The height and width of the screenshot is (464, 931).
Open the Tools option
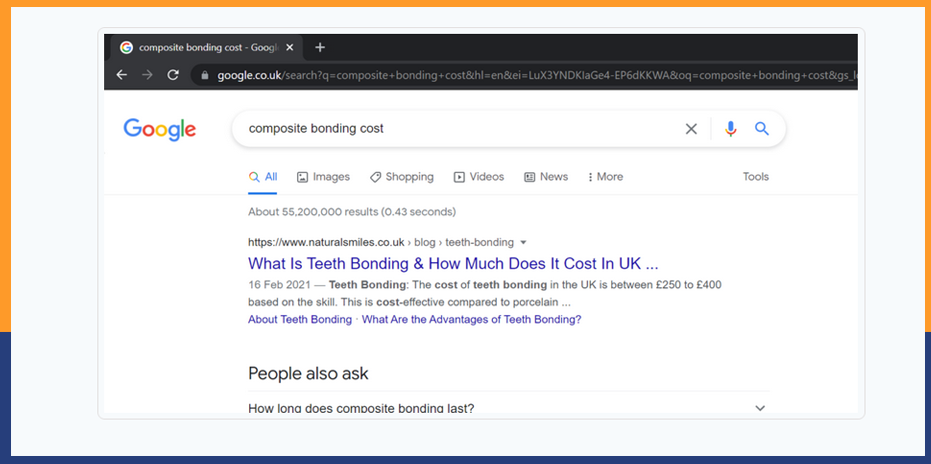755,177
